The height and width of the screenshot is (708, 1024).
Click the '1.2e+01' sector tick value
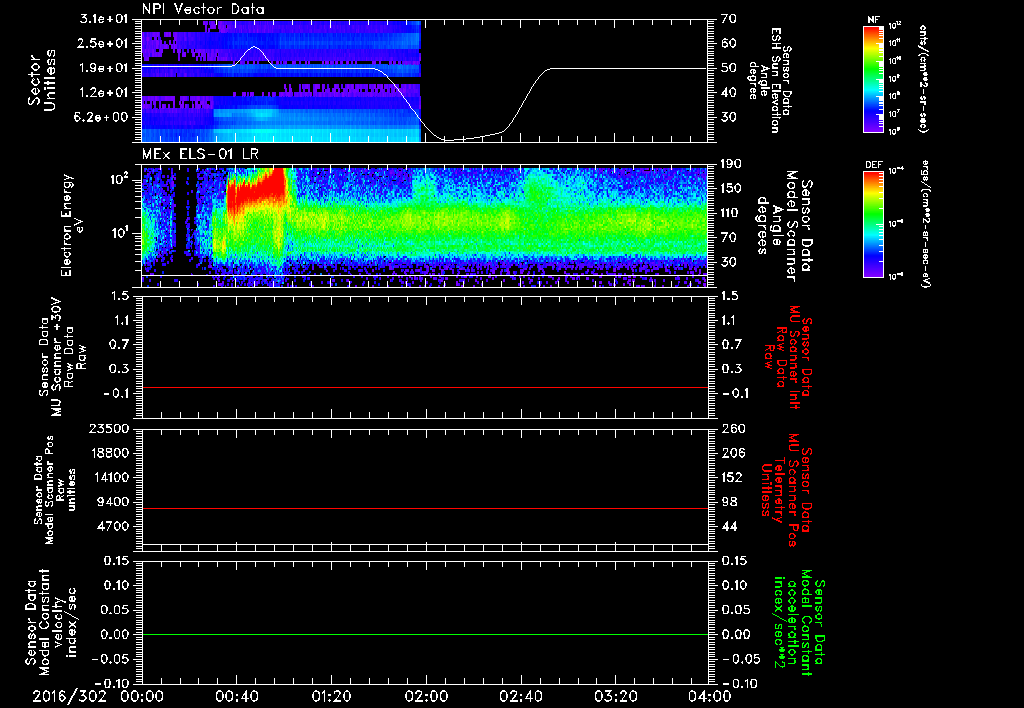pos(104,92)
